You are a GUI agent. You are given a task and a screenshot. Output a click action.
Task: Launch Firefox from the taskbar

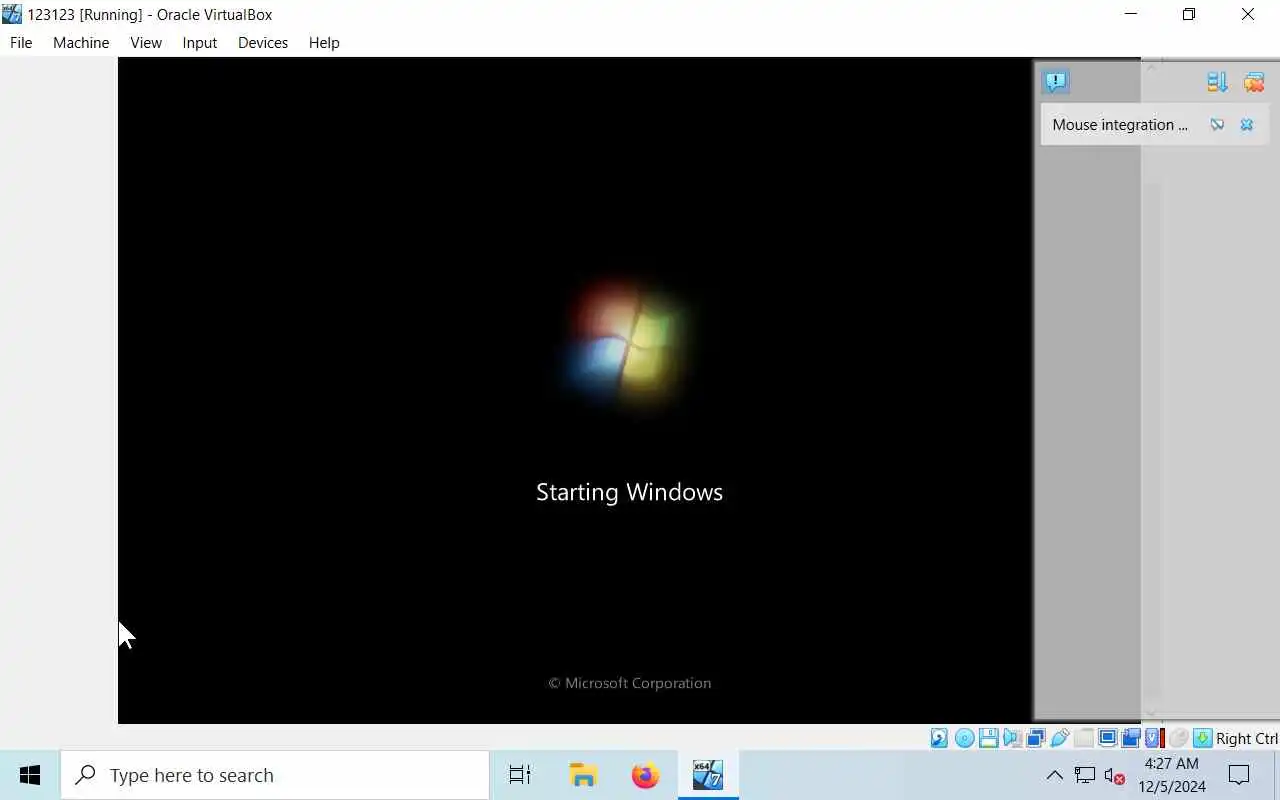tap(645, 775)
